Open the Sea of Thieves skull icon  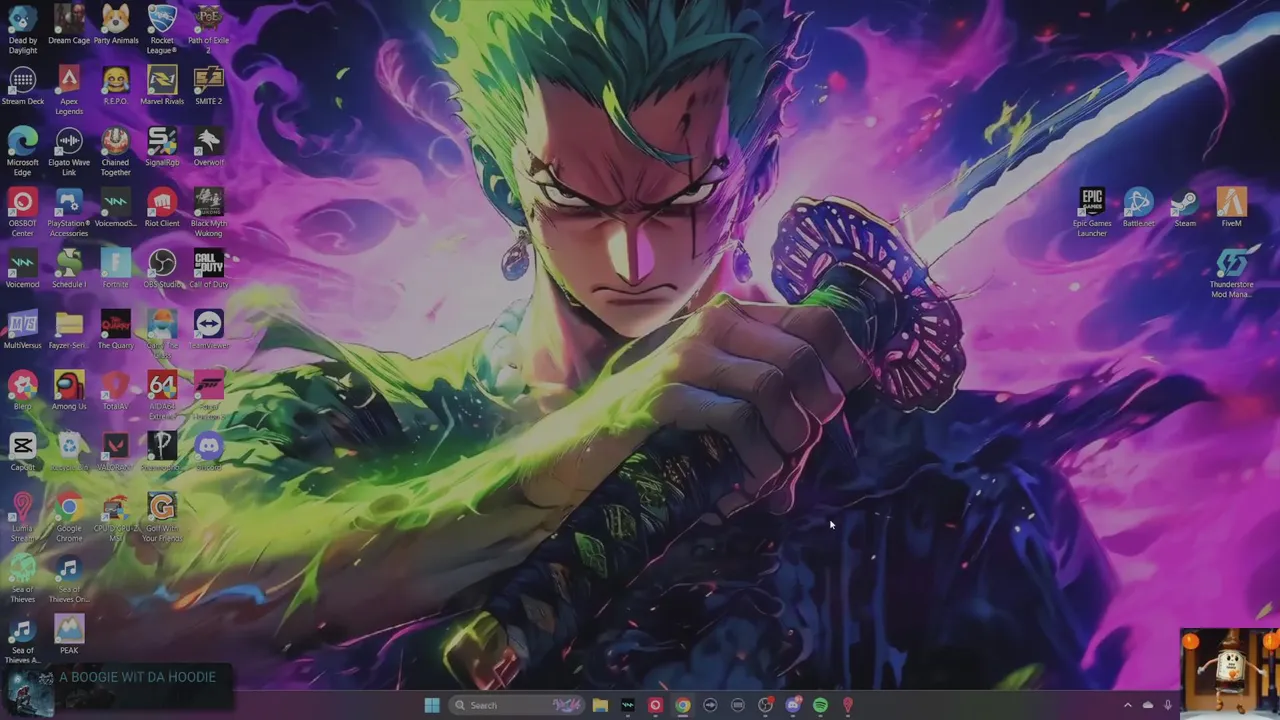coord(22,568)
